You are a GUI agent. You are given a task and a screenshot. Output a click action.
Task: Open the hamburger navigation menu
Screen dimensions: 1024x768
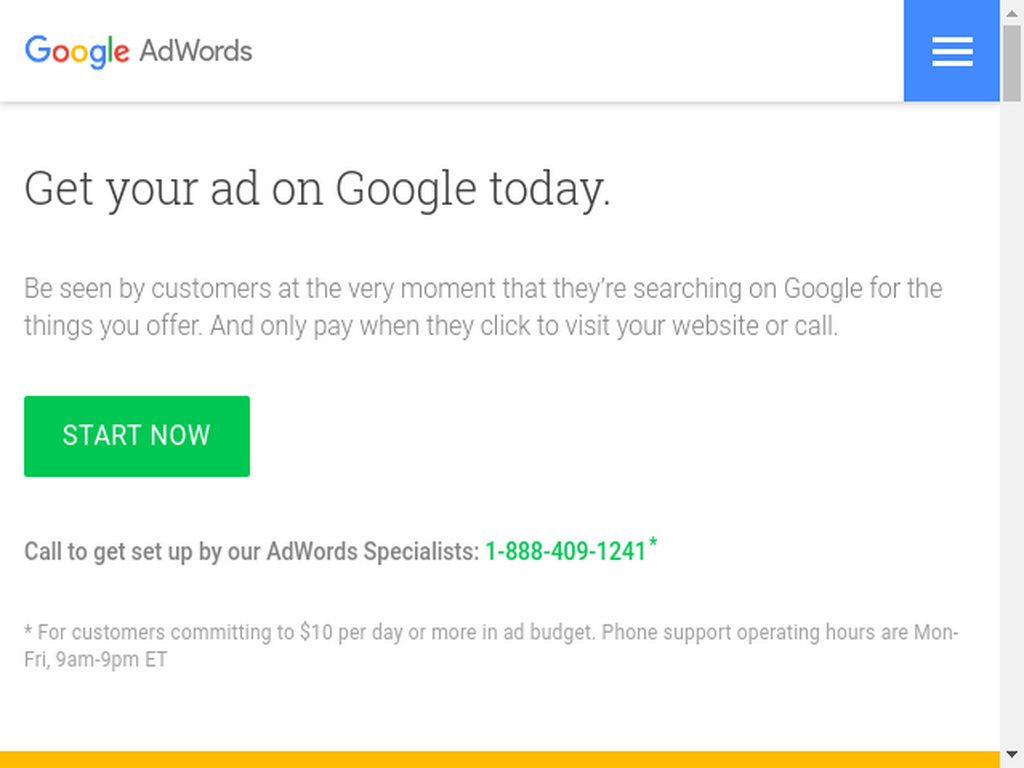(x=952, y=51)
